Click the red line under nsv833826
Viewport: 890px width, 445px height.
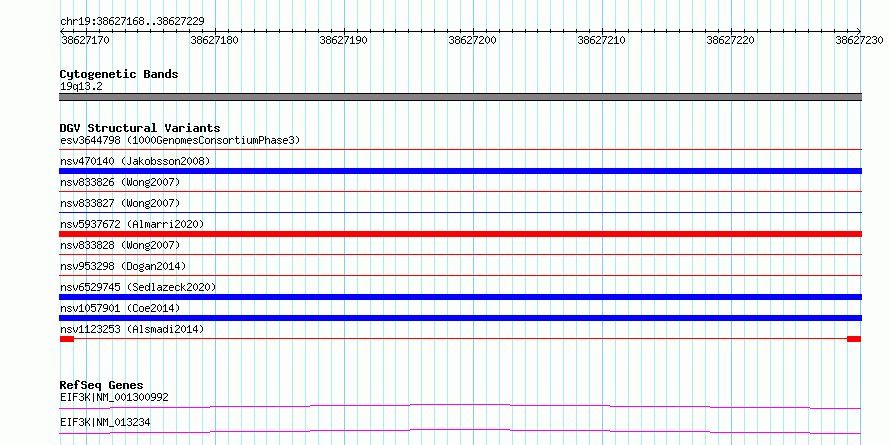pos(460,192)
